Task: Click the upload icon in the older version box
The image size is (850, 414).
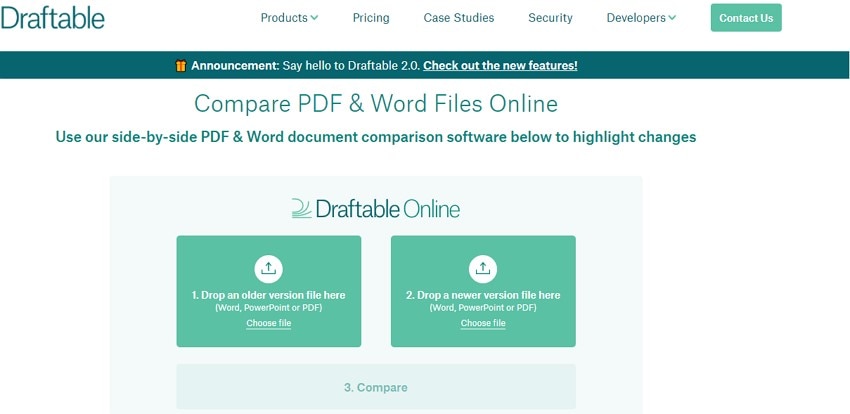Action: pos(268,269)
